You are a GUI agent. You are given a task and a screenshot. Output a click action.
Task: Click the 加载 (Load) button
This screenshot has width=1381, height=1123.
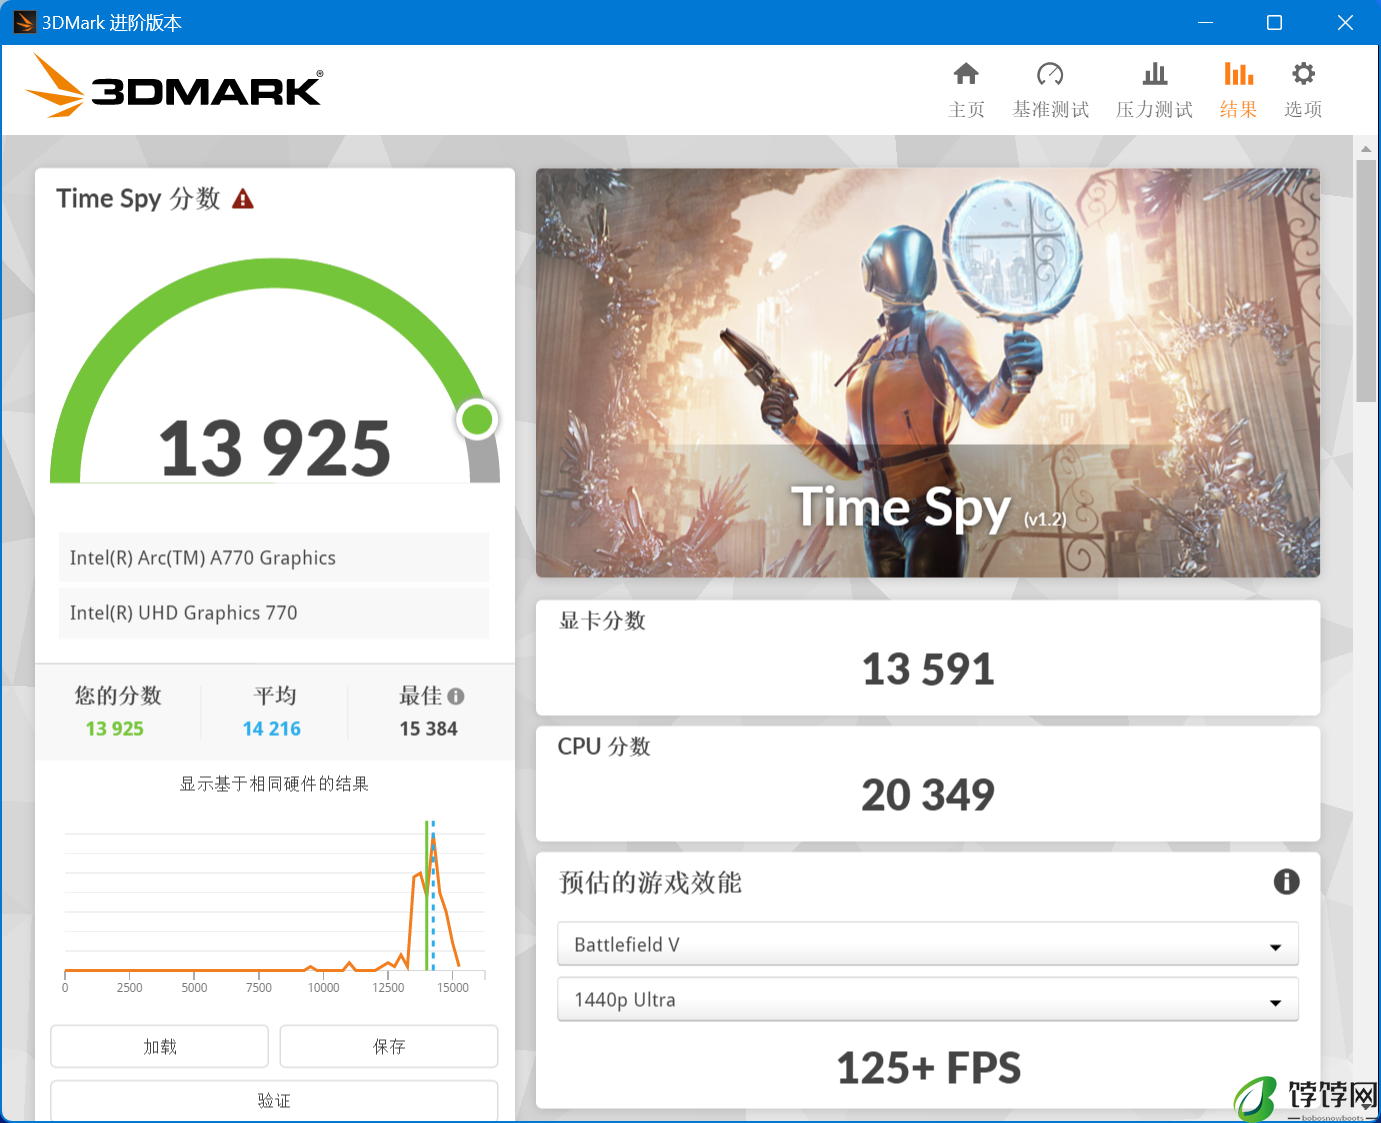point(160,1046)
